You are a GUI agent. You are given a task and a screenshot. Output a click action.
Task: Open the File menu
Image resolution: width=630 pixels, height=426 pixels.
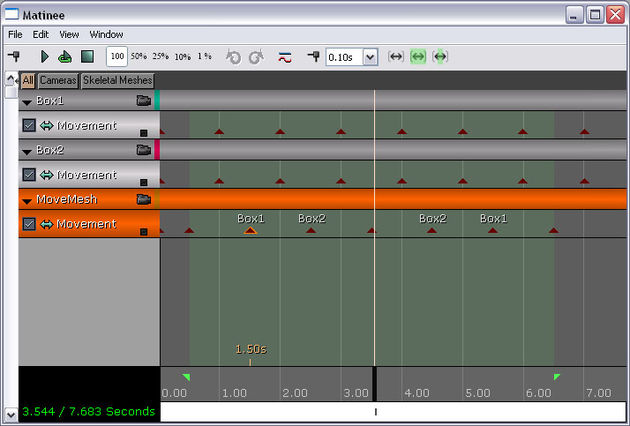tap(15, 35)
